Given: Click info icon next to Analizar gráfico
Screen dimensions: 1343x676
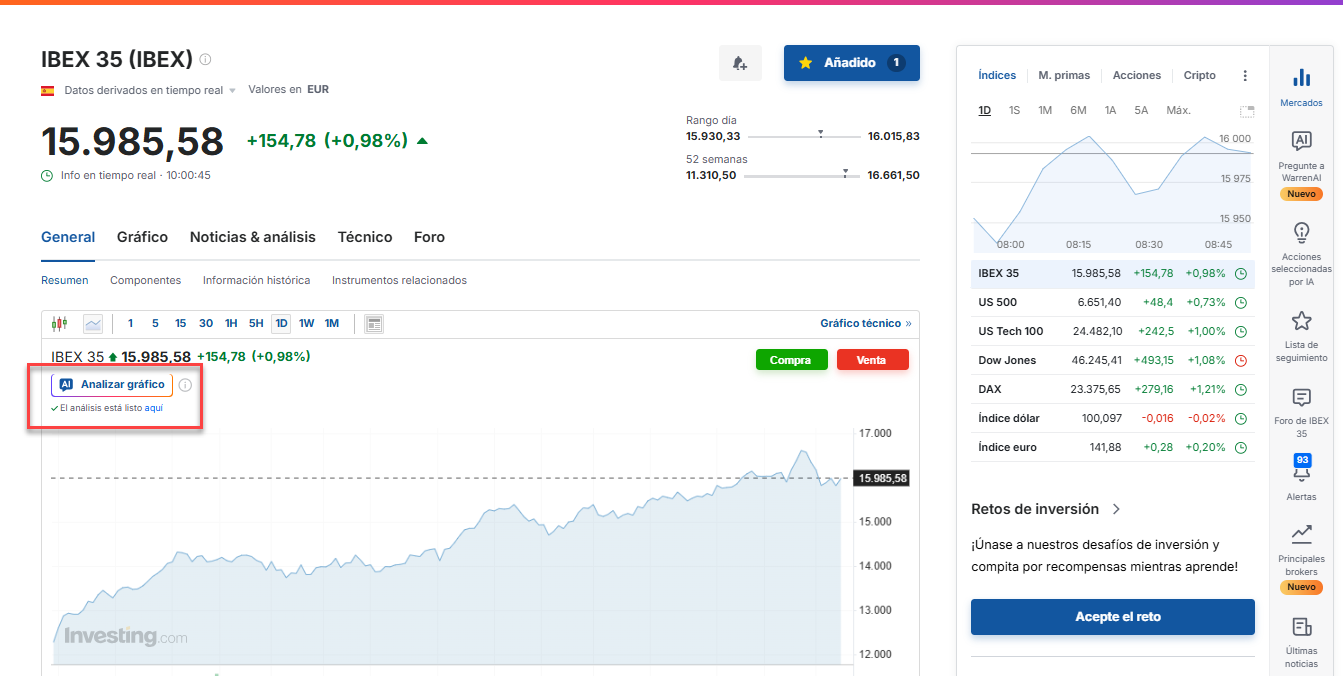Looking at the screenshot, I should point(185,385).
